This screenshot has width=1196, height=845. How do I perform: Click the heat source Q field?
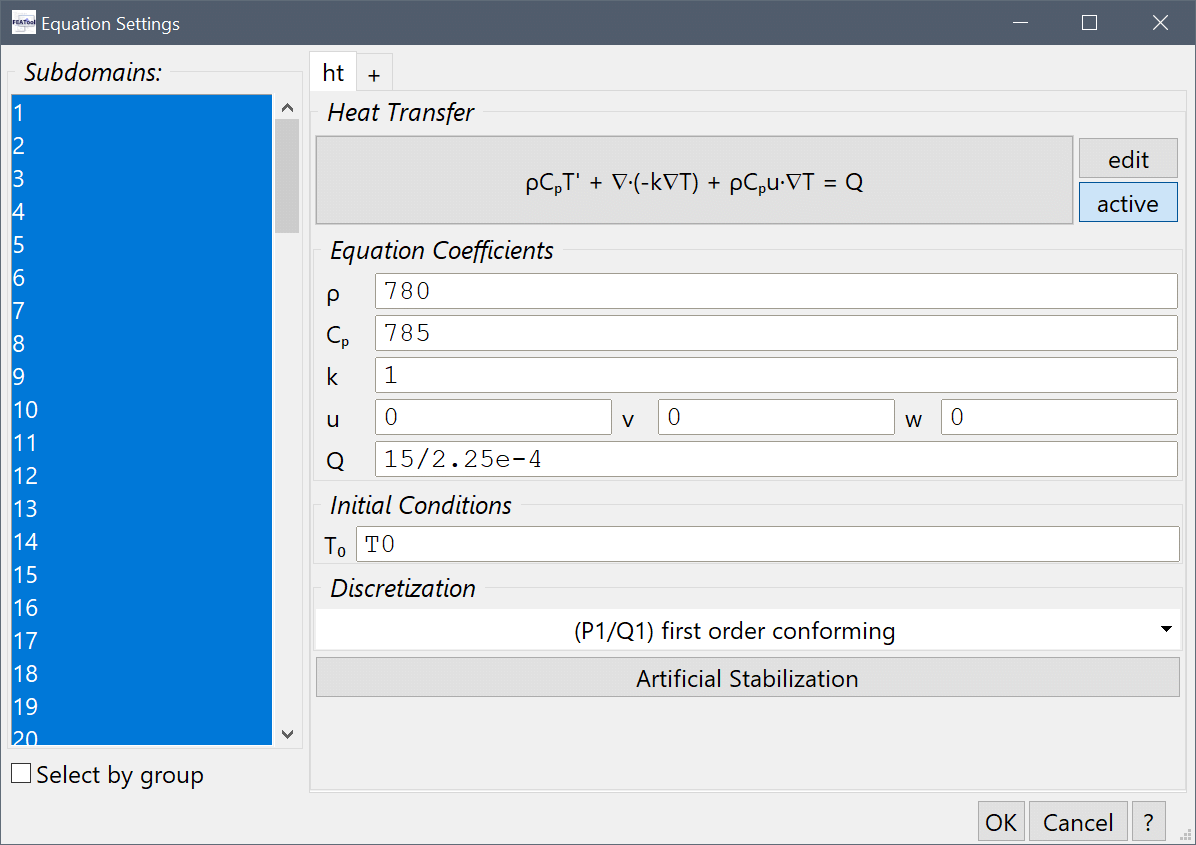click(775, 459)
